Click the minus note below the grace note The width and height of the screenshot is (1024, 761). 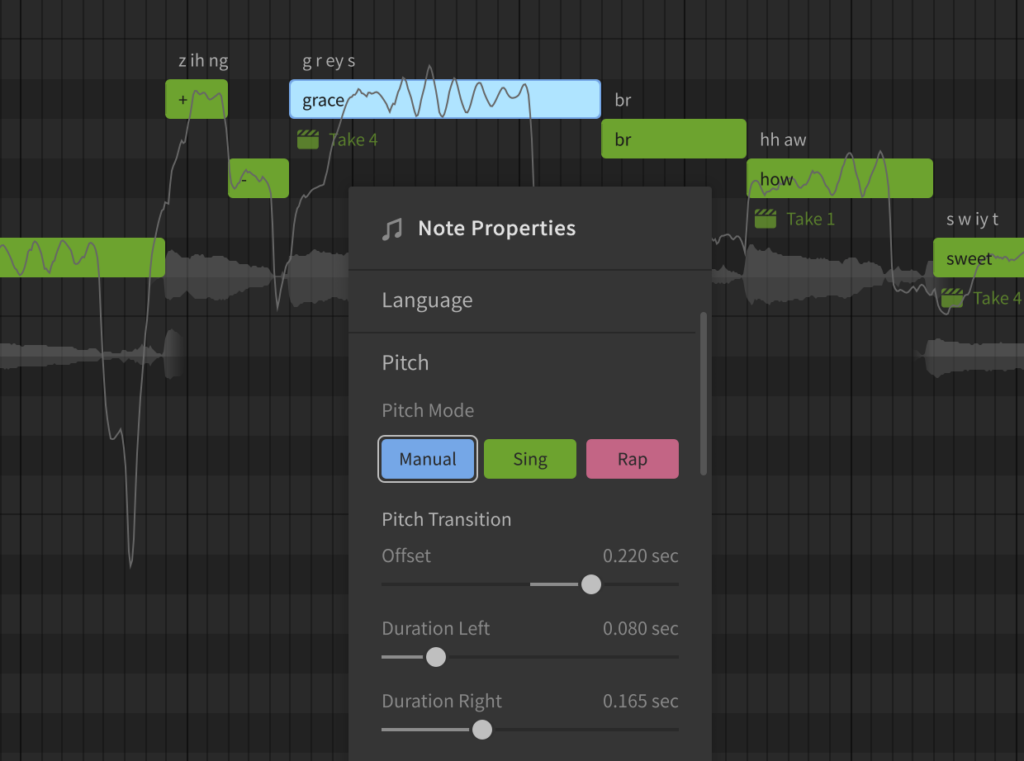258,178
